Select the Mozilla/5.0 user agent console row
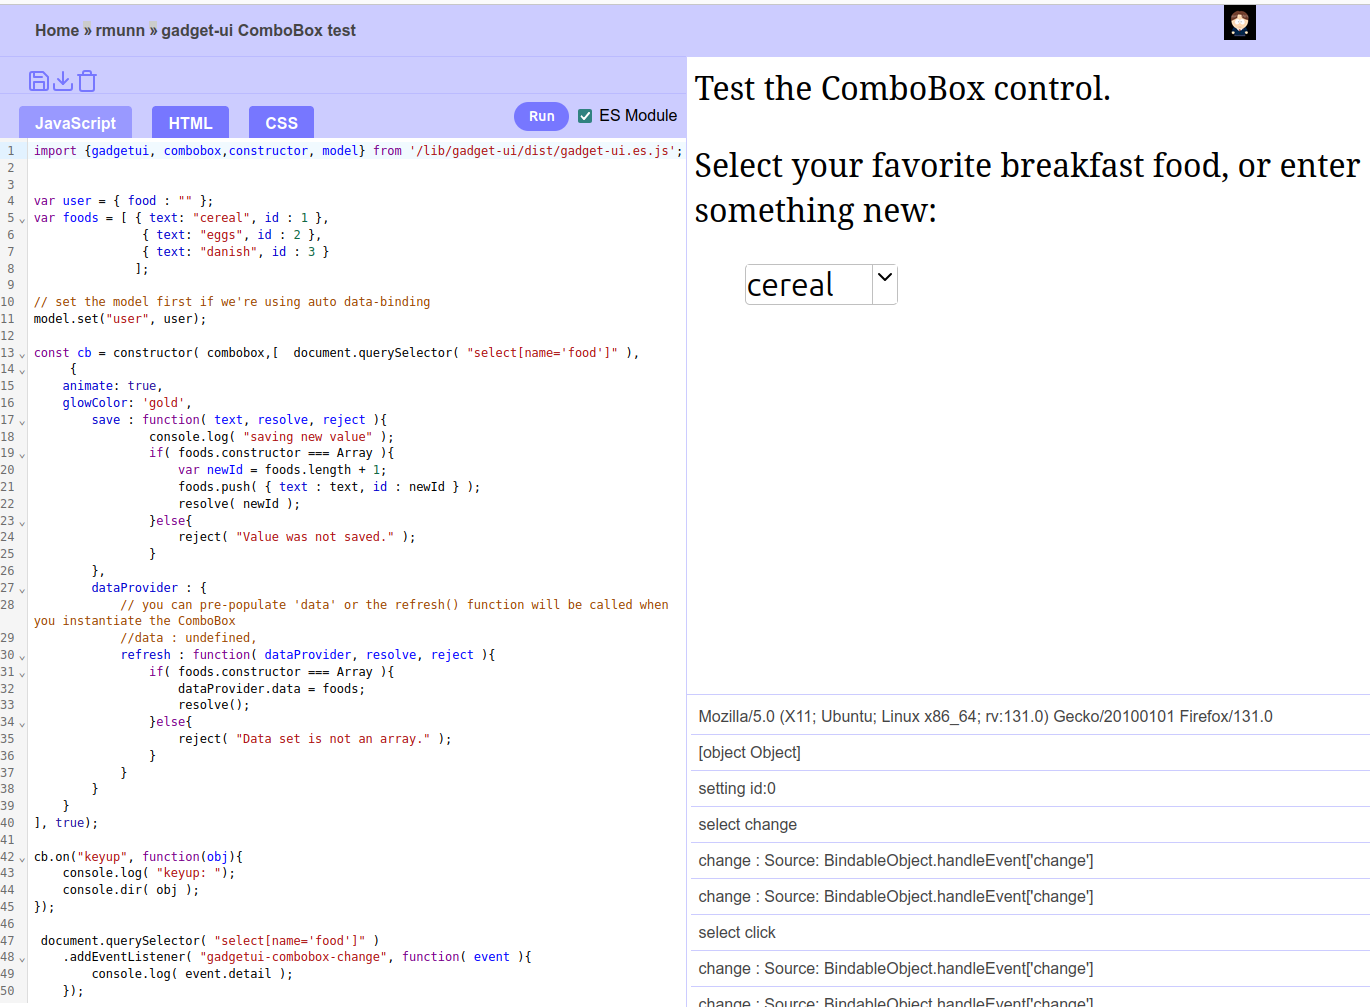This screenshot has width=1370, height=1007. (1028, 716)
